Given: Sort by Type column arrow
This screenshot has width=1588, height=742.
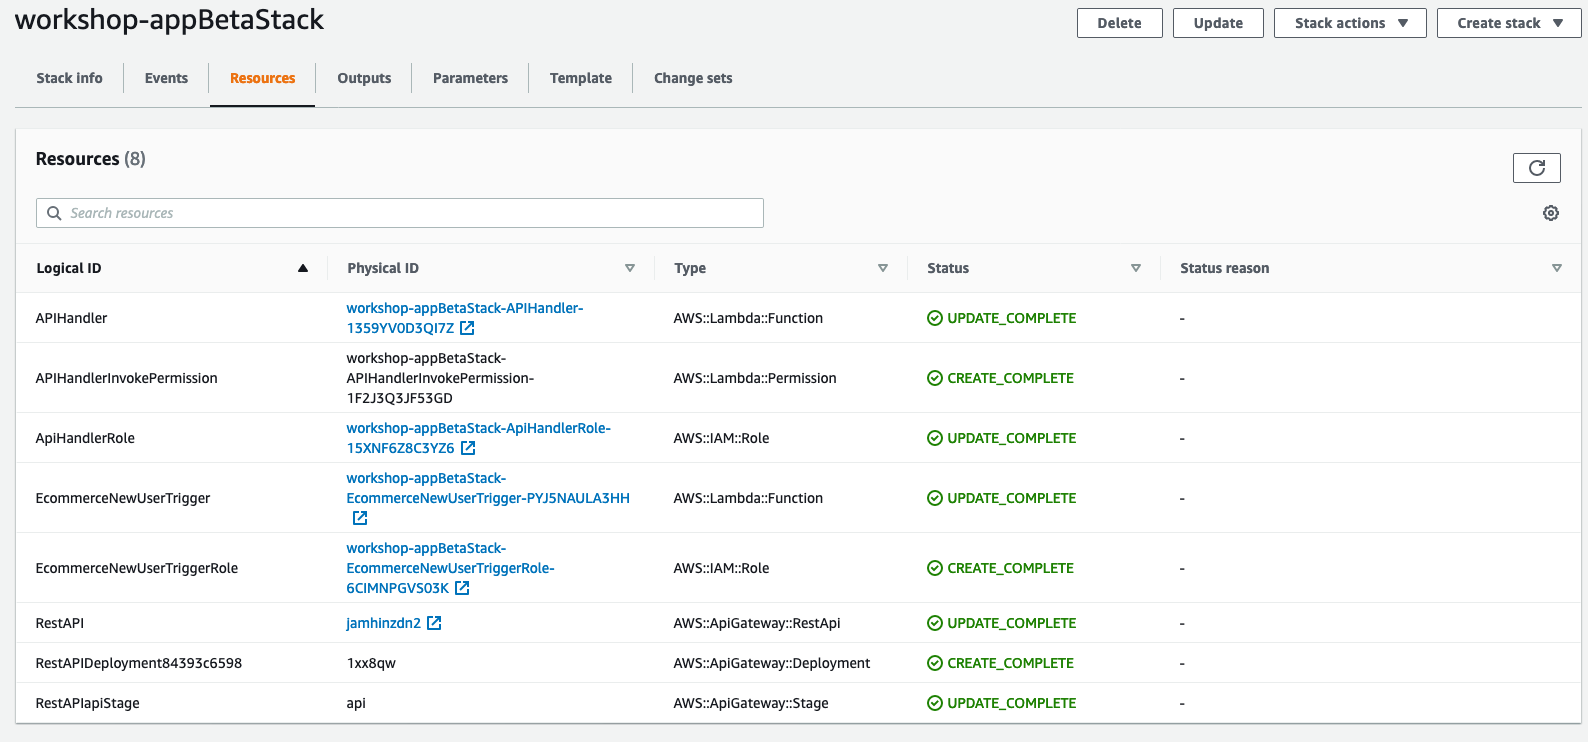Looking at the screenshot, I should pos(883,268).
